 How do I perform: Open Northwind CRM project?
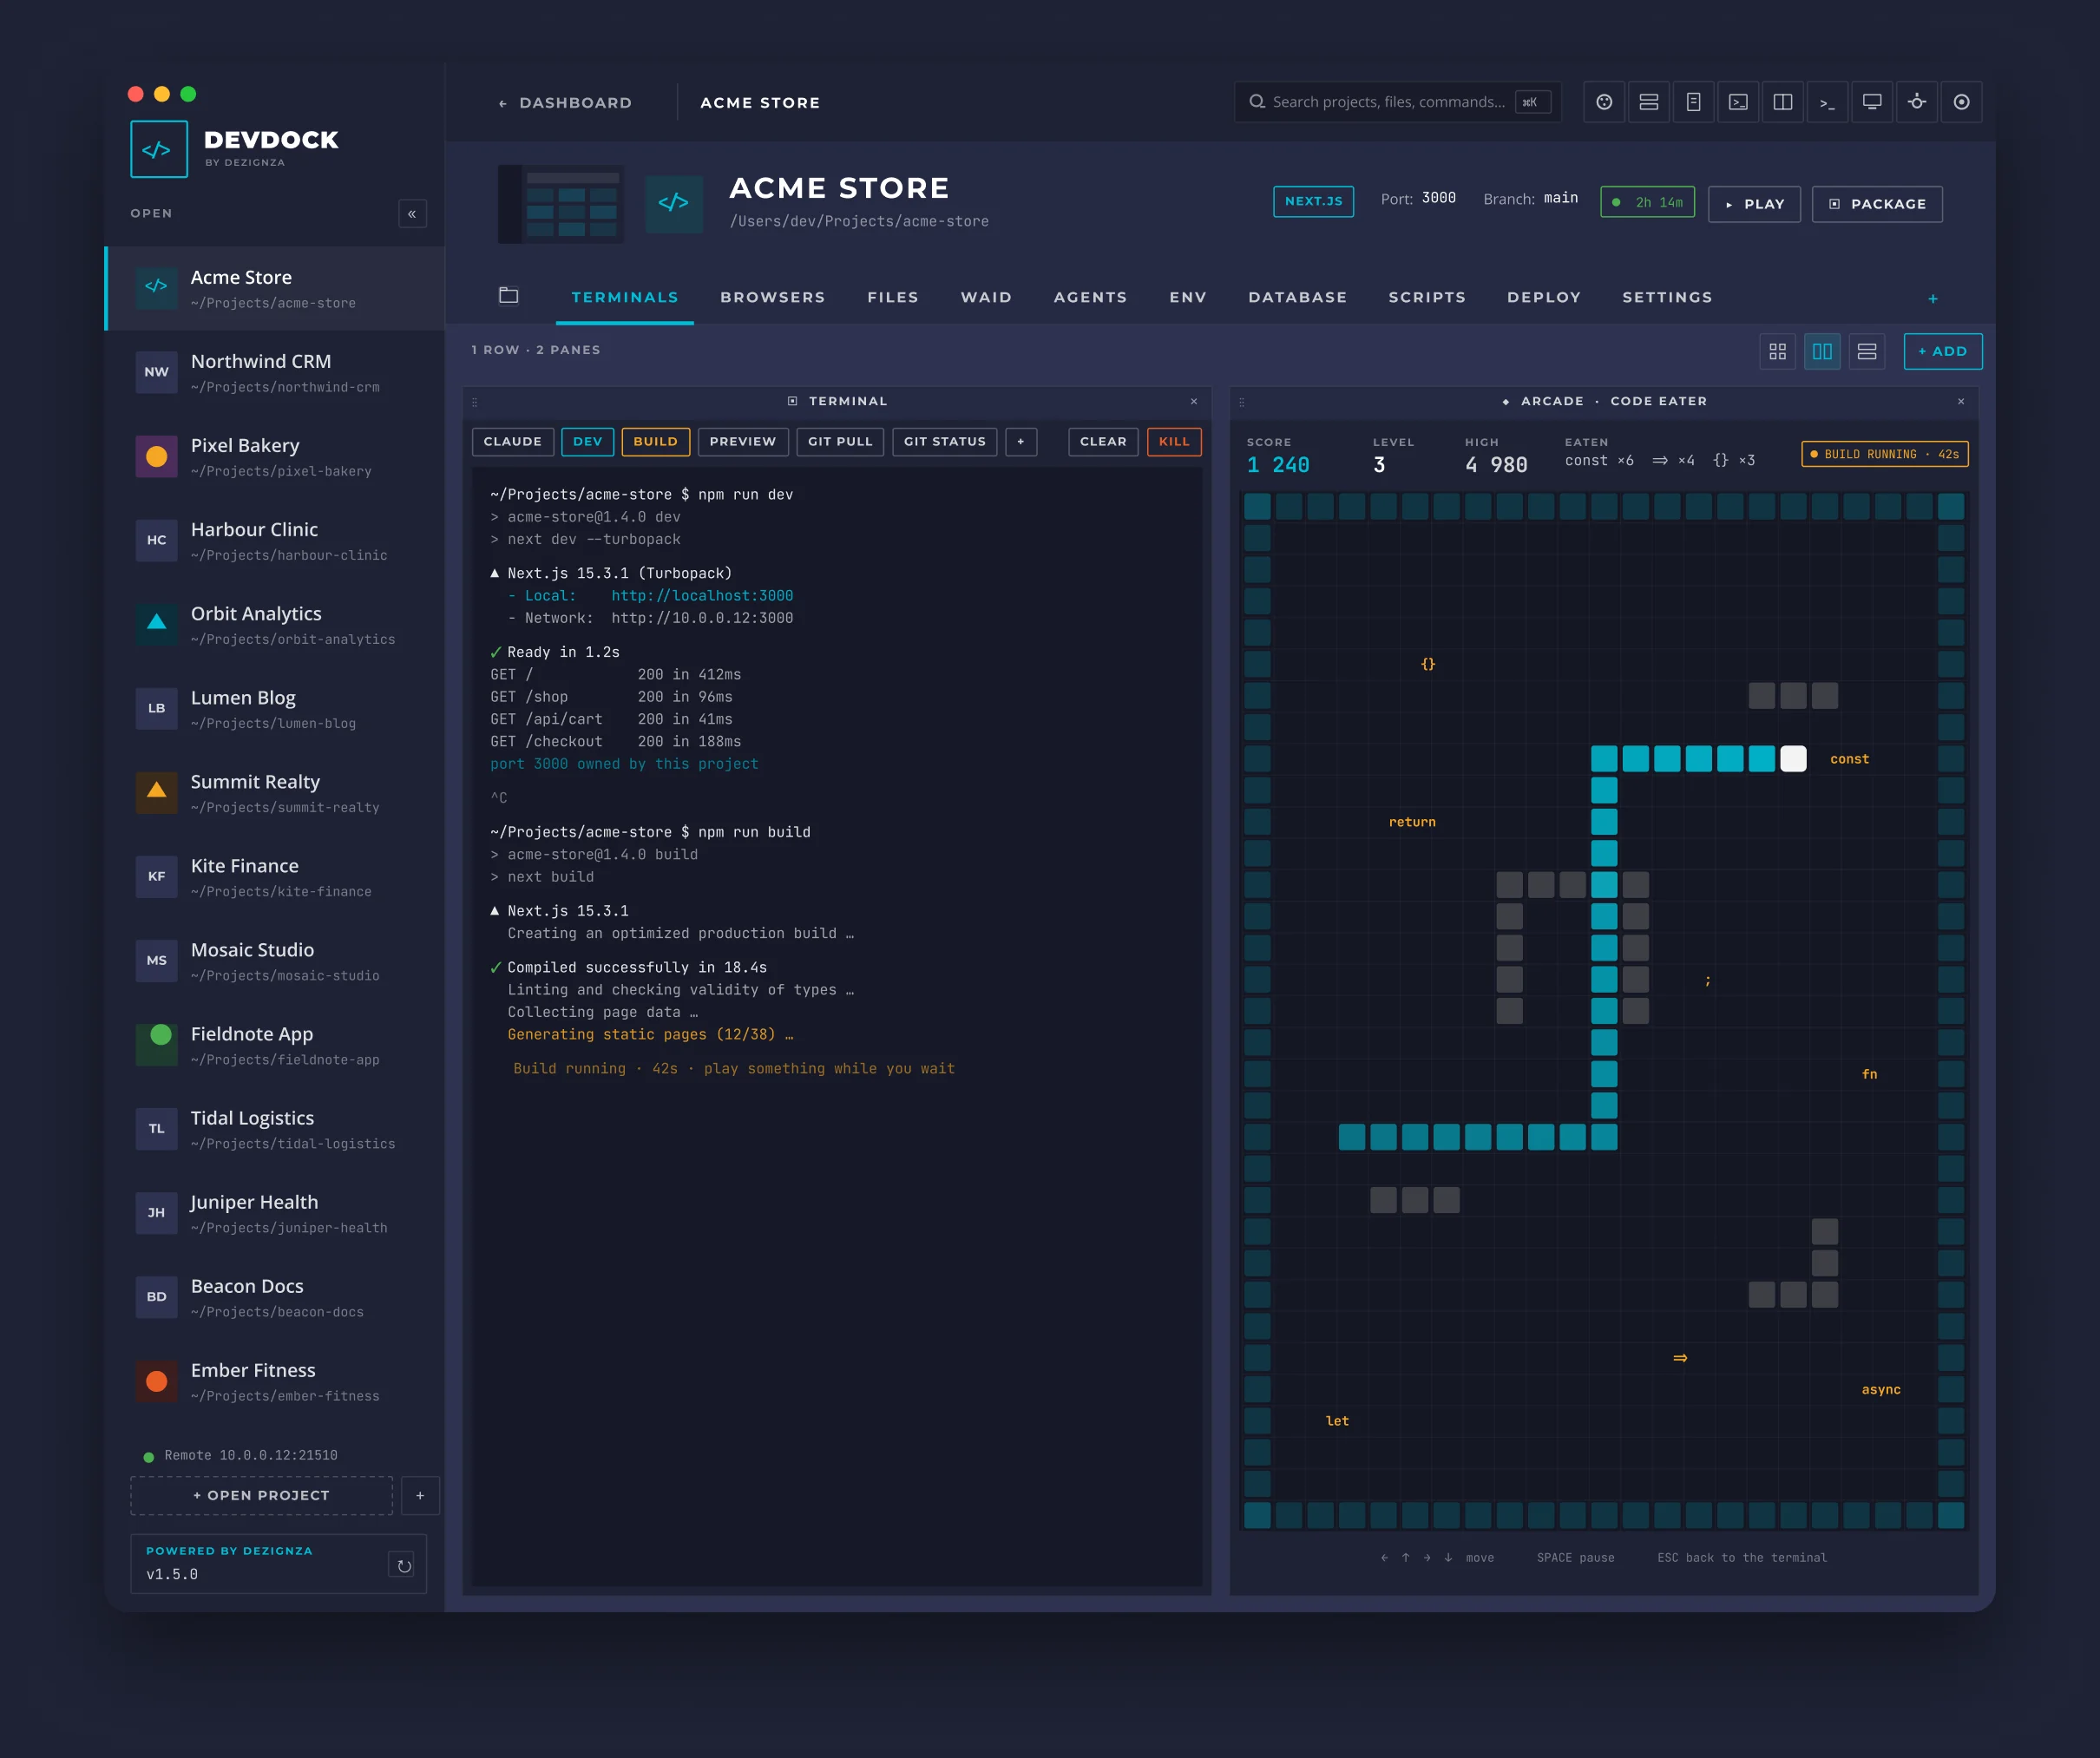point(275,372)
